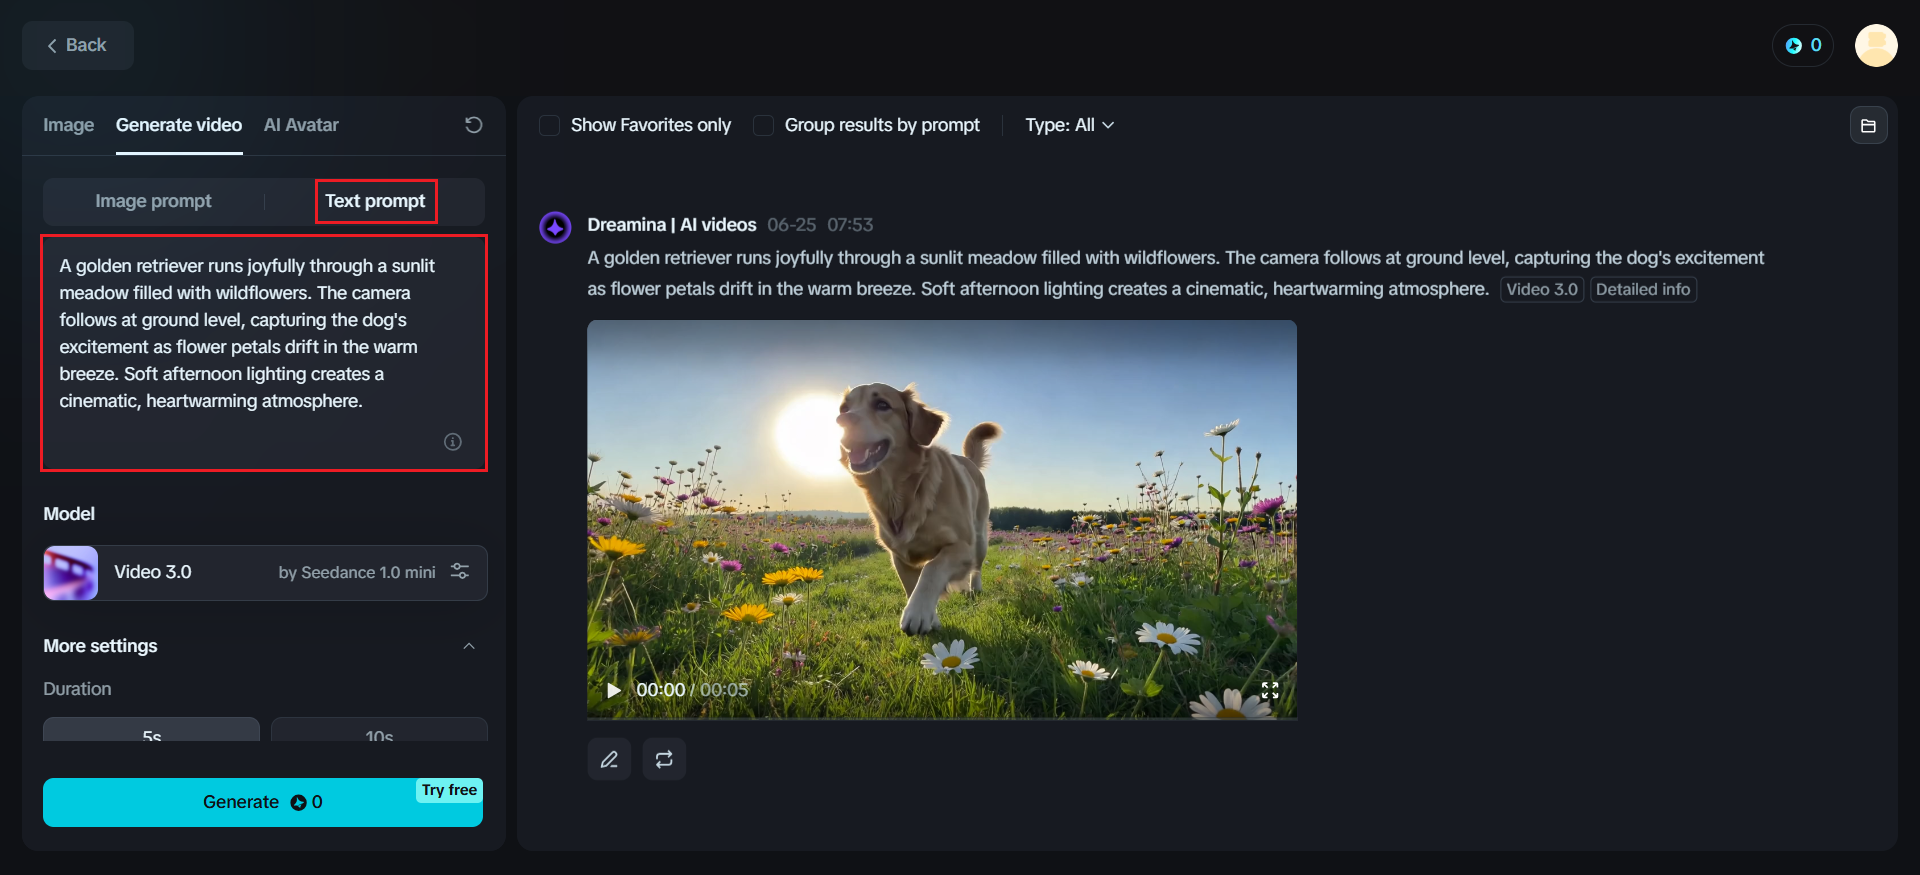The width and height of the screenshot is (1920, 875).
Task: Open the Type: All dropdown
Action: pos(1069,125)
